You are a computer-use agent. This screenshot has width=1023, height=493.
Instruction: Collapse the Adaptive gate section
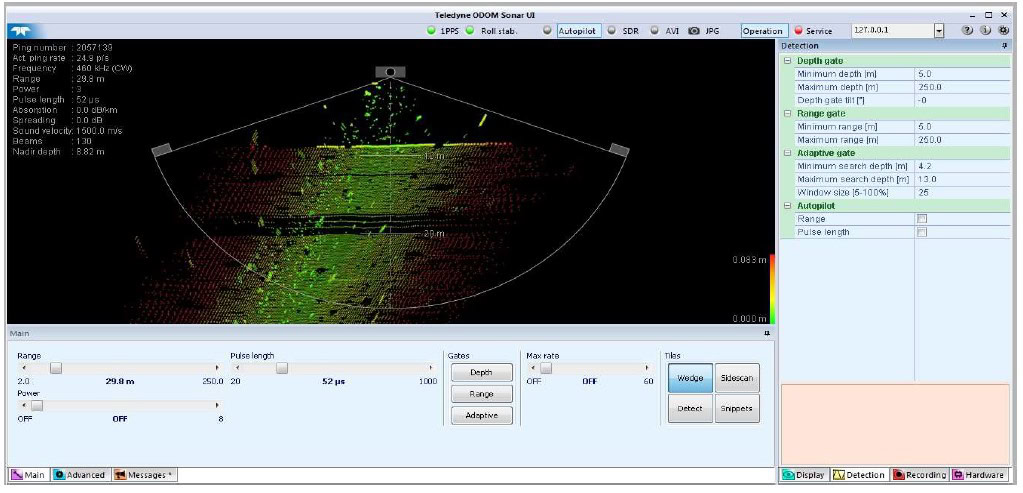(x=787, y=153)
